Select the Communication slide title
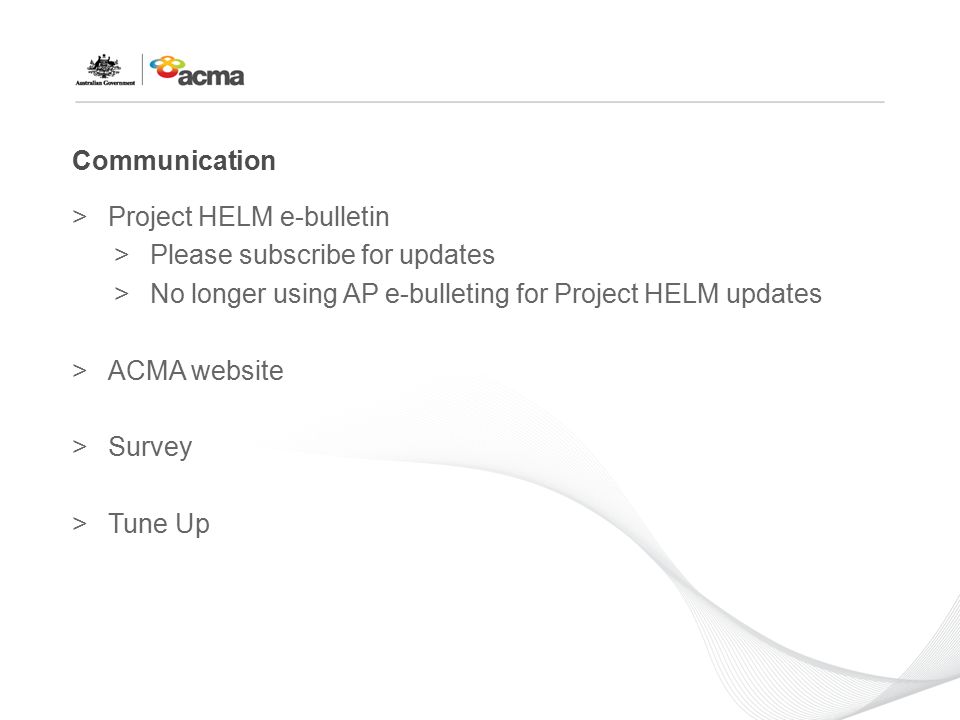Screen dimensions: 960x720 (x=174, y=161)
